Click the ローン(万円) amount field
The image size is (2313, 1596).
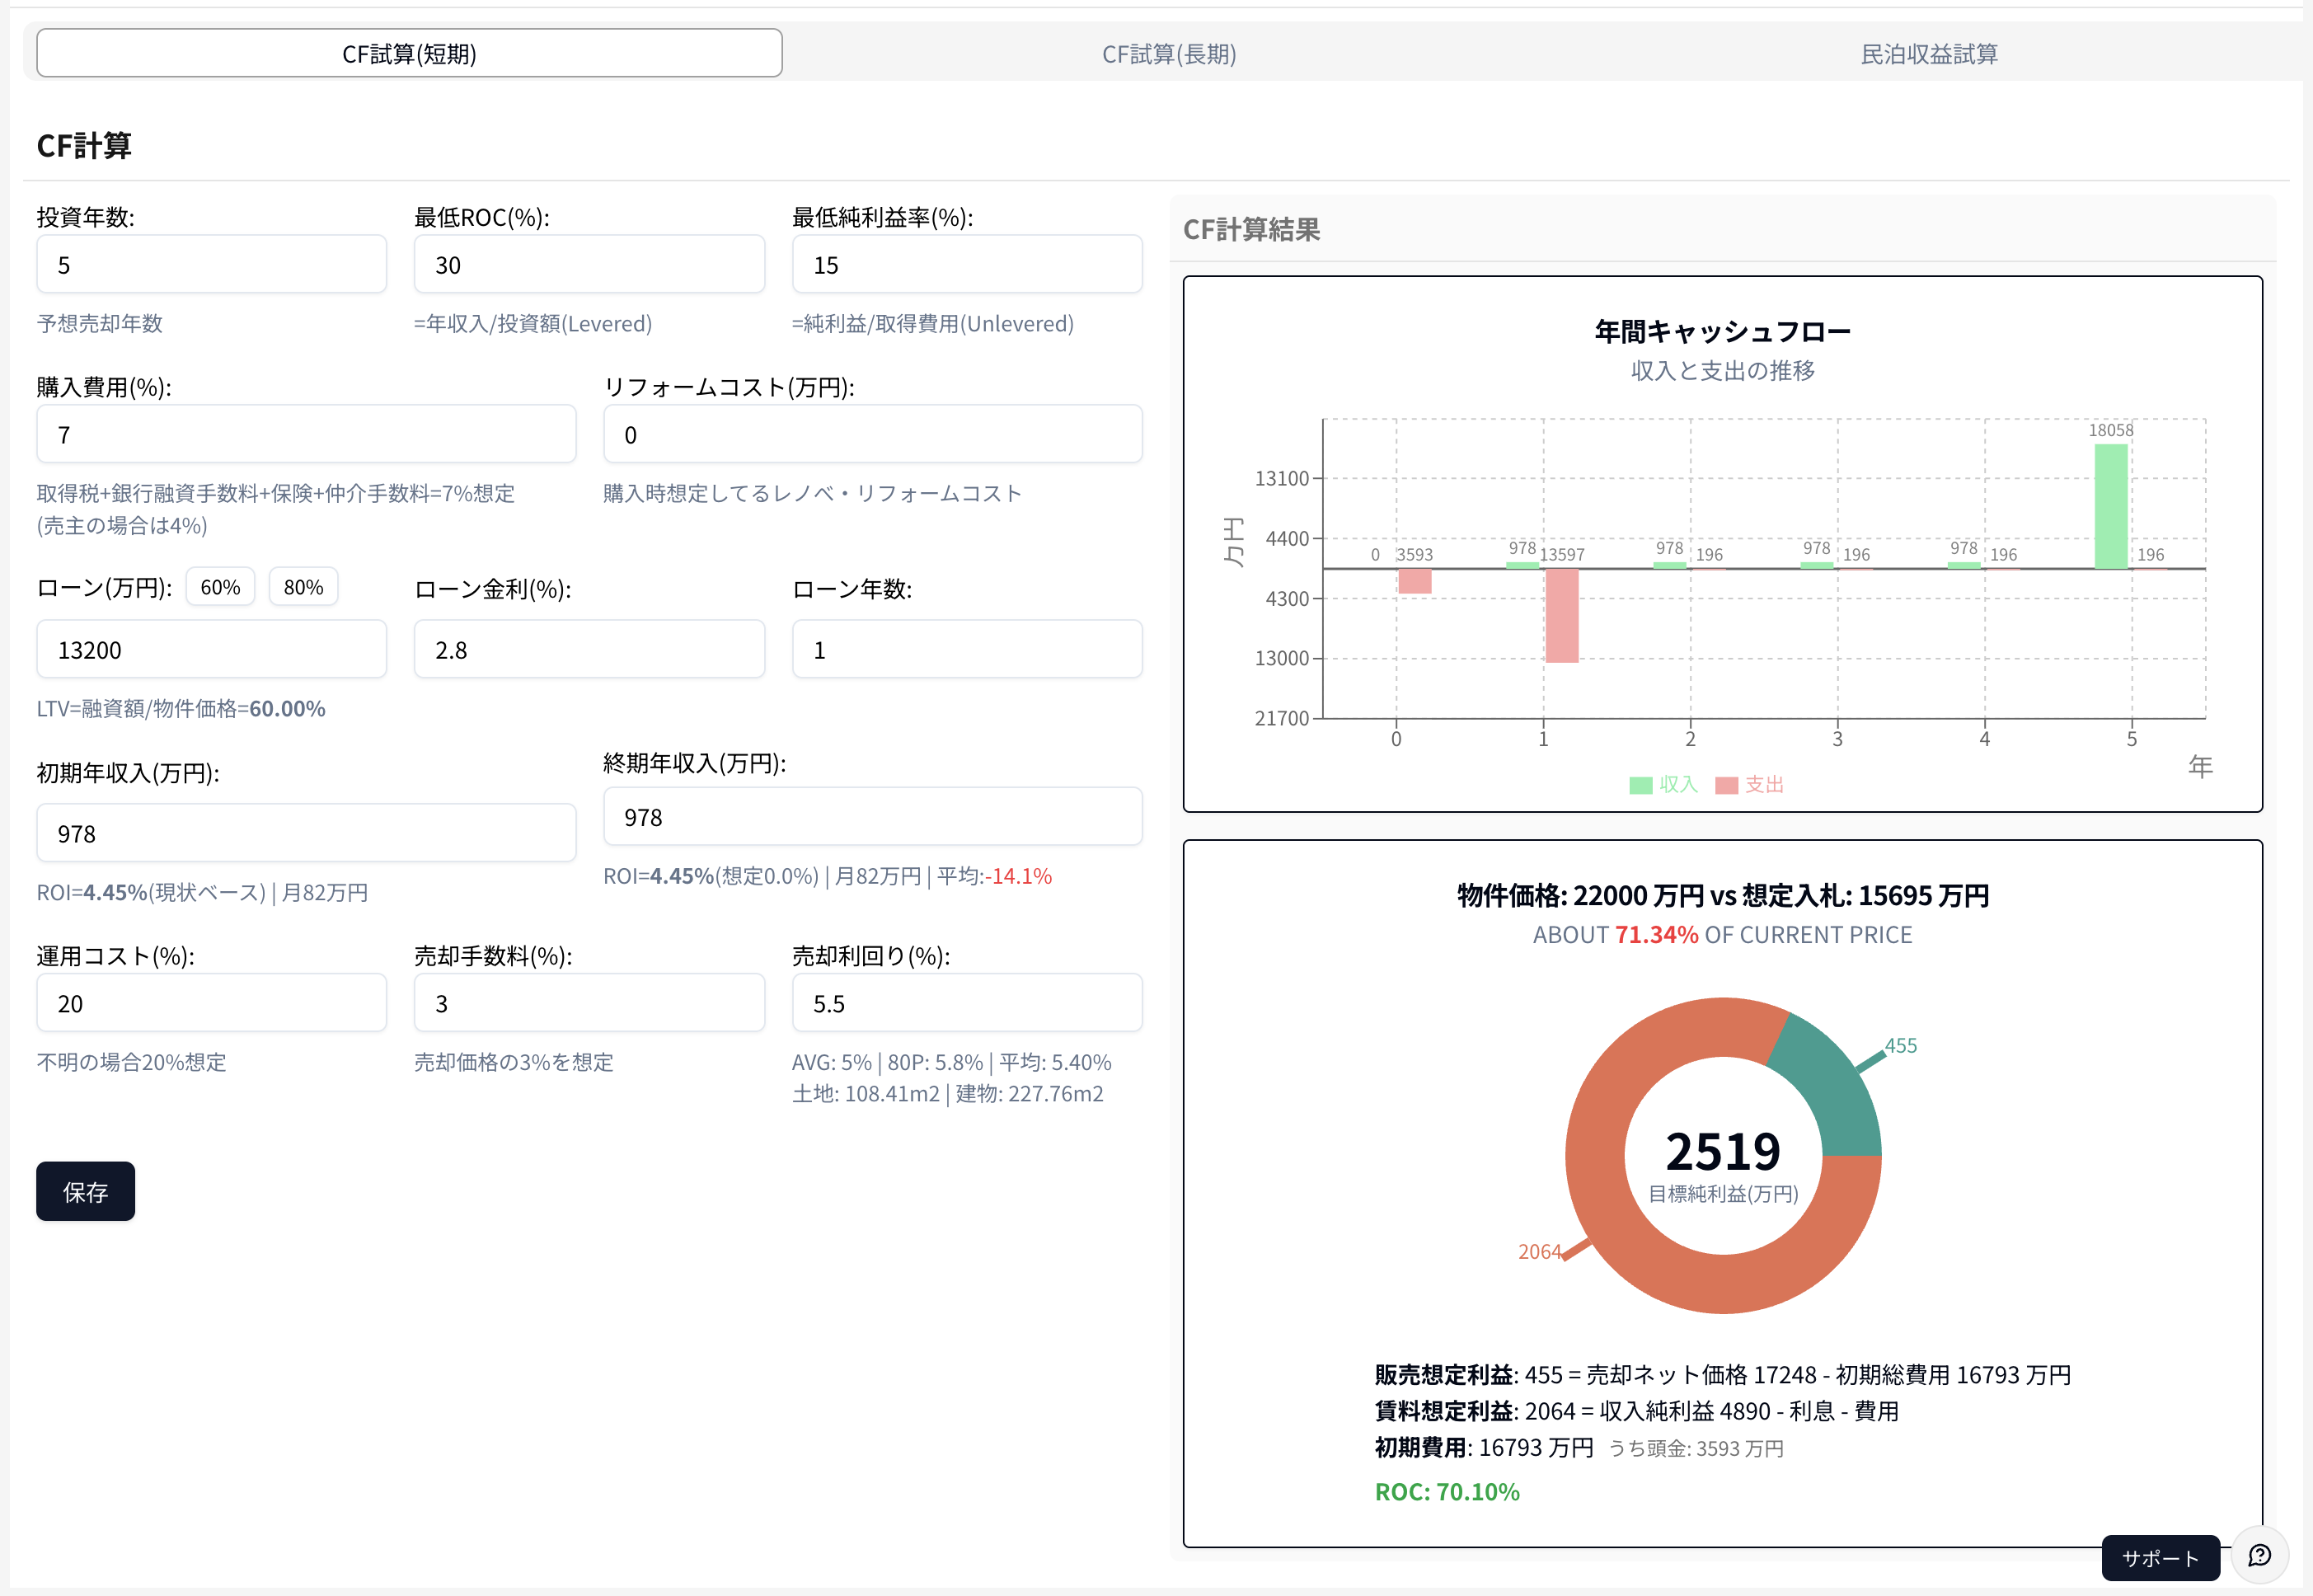pyautogui.click(x=211, y=650)
